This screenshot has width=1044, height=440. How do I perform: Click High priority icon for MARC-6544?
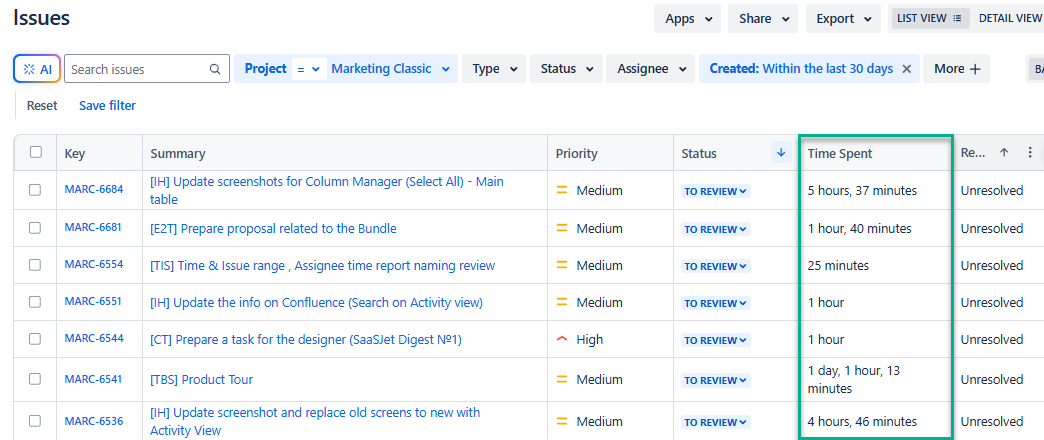562,339
